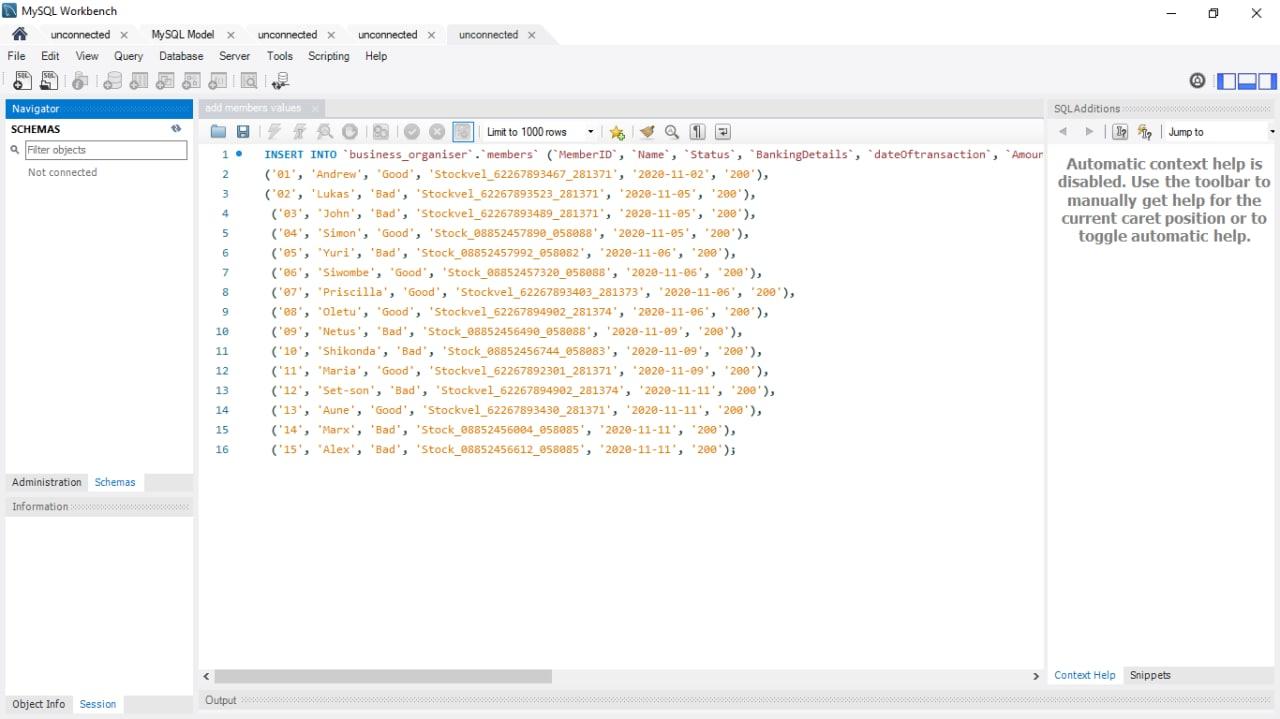
Task: Switch to the Snippets panel
Action: coord(1150,675)
